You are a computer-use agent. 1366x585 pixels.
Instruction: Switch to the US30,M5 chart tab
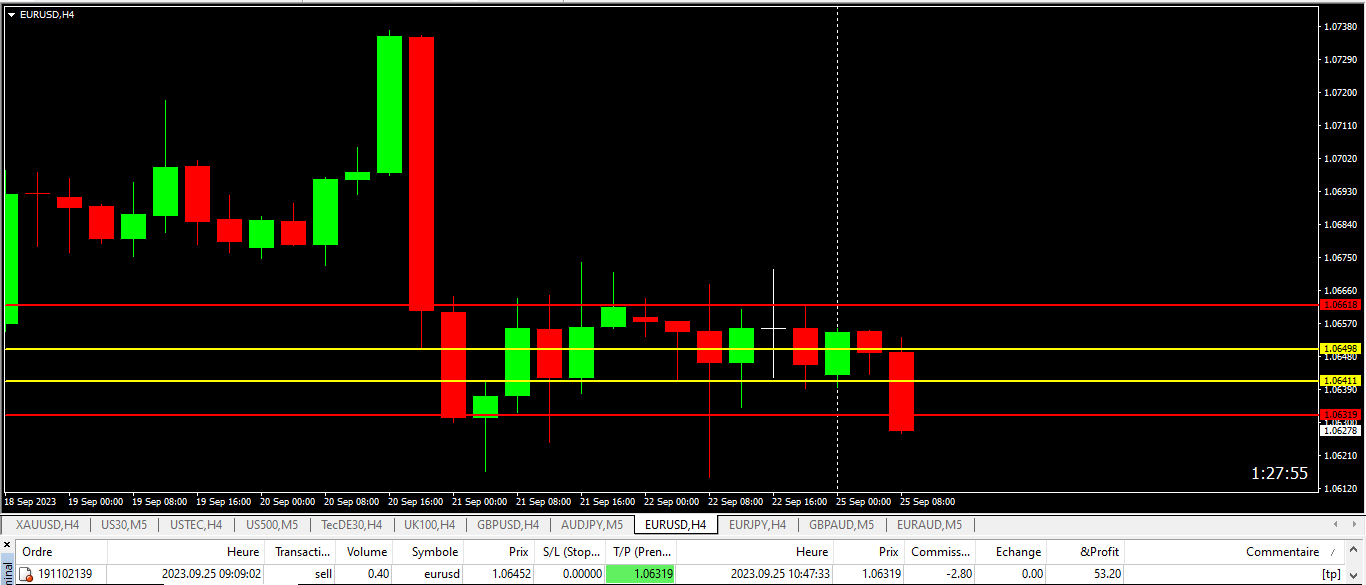[124, 524]
